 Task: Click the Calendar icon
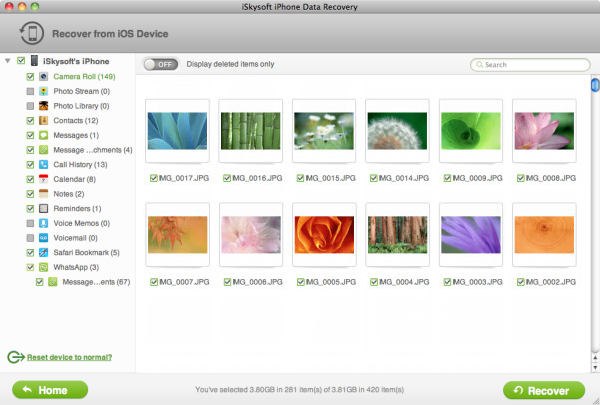(x=44, y=179)
